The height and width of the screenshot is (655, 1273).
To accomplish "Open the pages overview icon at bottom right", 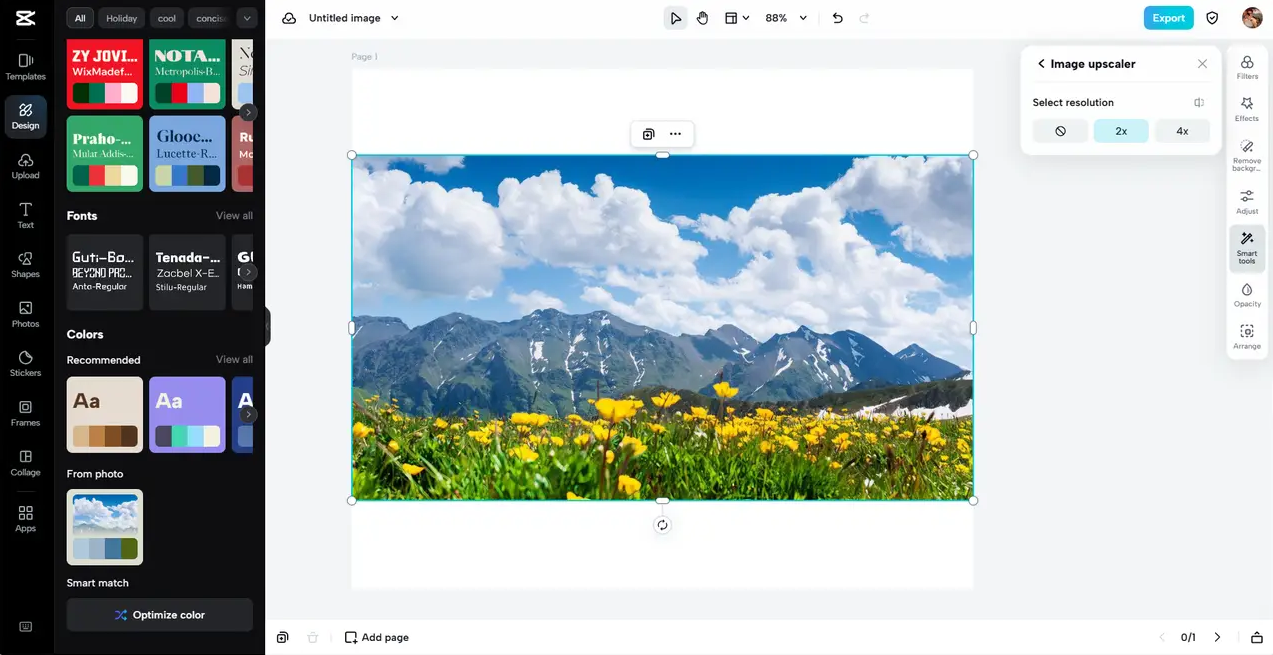I will (1257, 637).
